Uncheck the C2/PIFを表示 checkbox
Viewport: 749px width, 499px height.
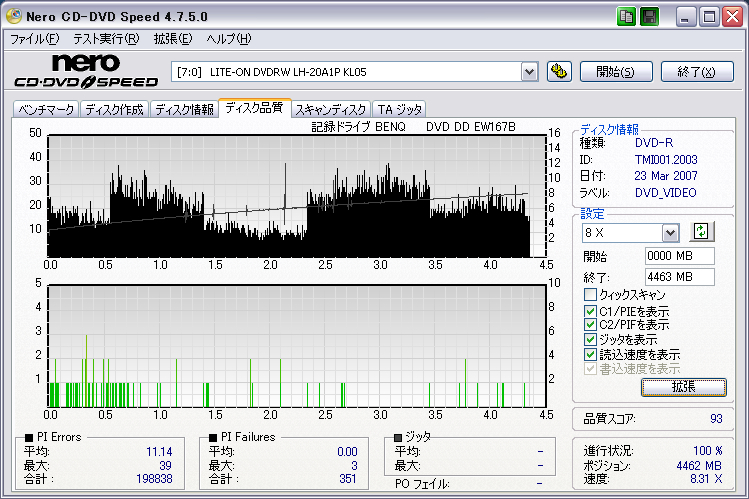click(590, 325)
